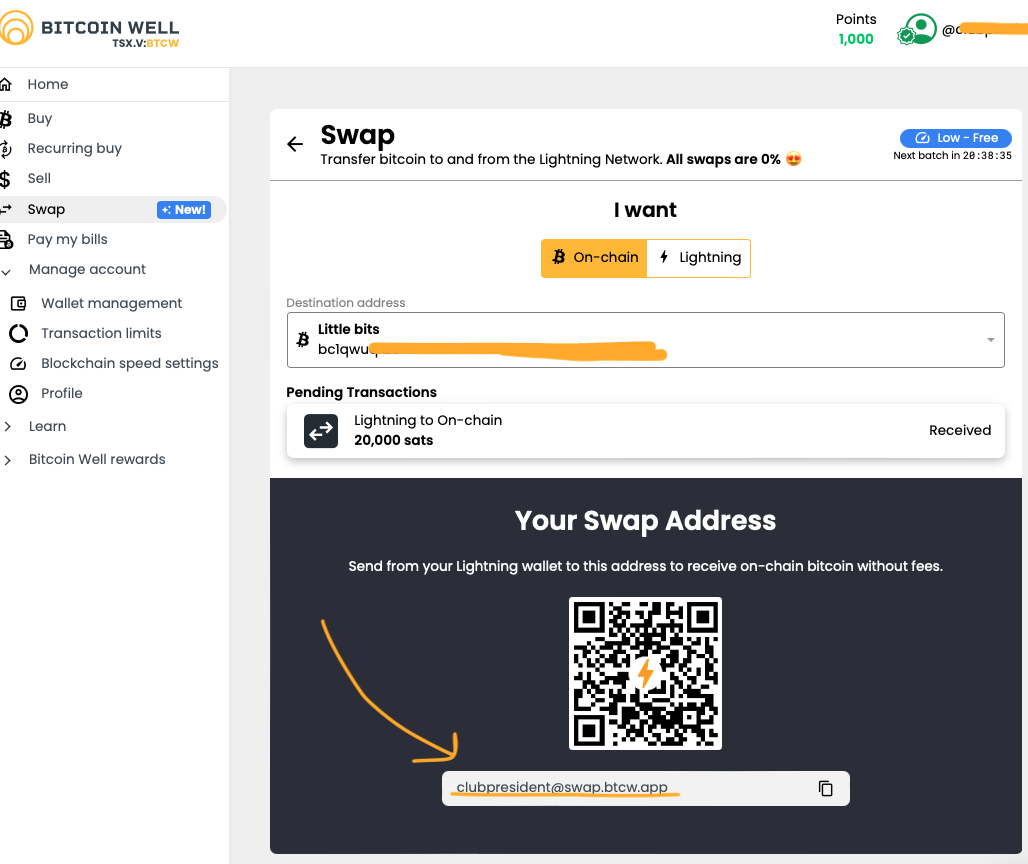1028x864 pixels.
Task: Click the Wallet management icon in sidebar
Action: 18,303
